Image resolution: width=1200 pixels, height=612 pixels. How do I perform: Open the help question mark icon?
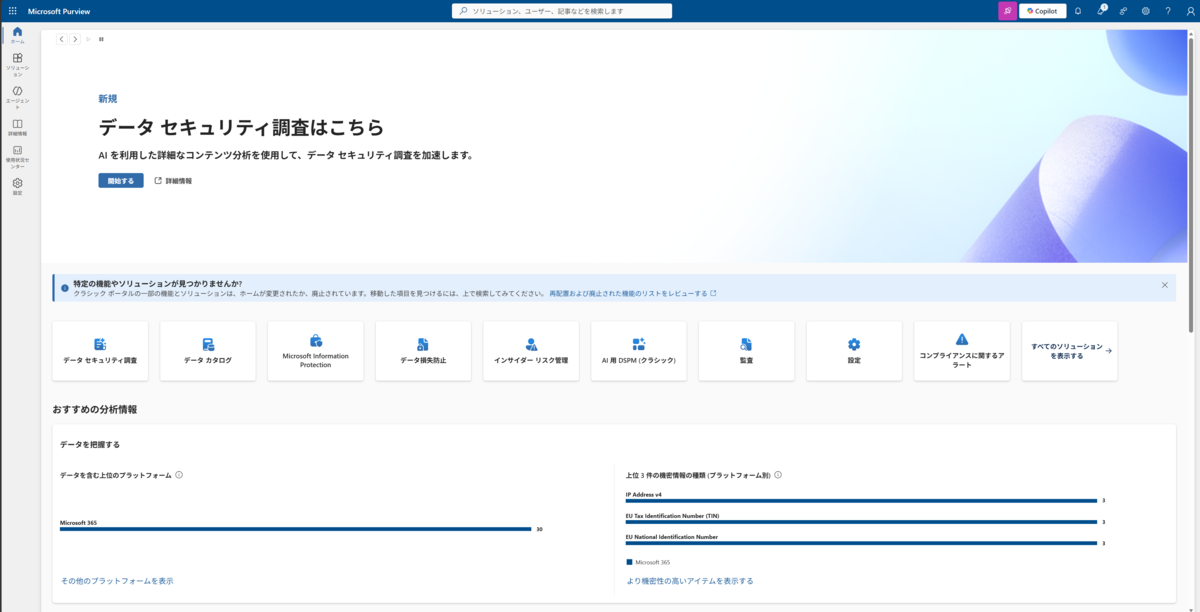(1168, 11)
